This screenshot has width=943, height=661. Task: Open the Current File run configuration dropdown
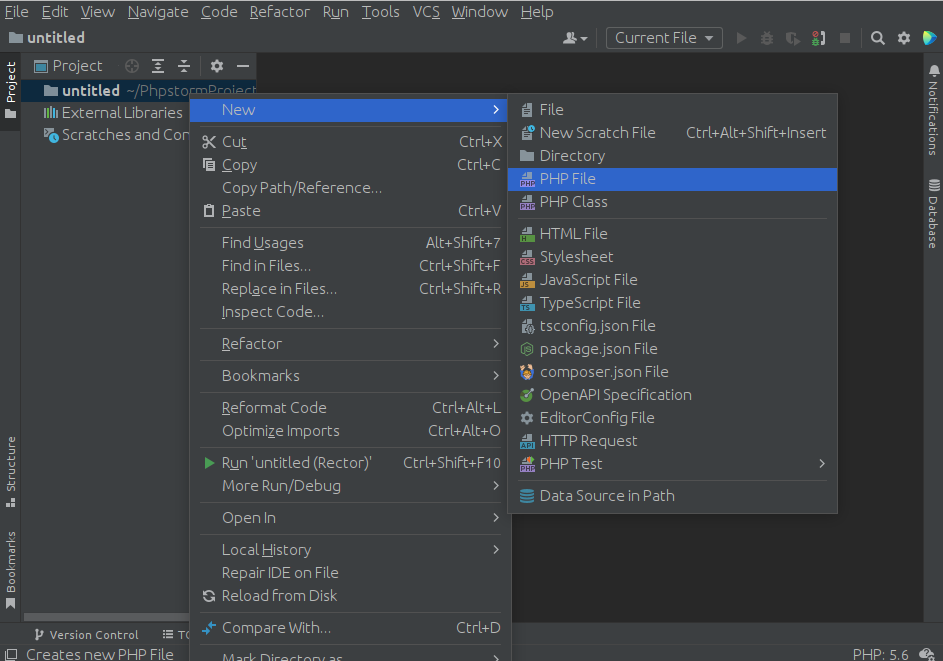(x=664, y=38)
